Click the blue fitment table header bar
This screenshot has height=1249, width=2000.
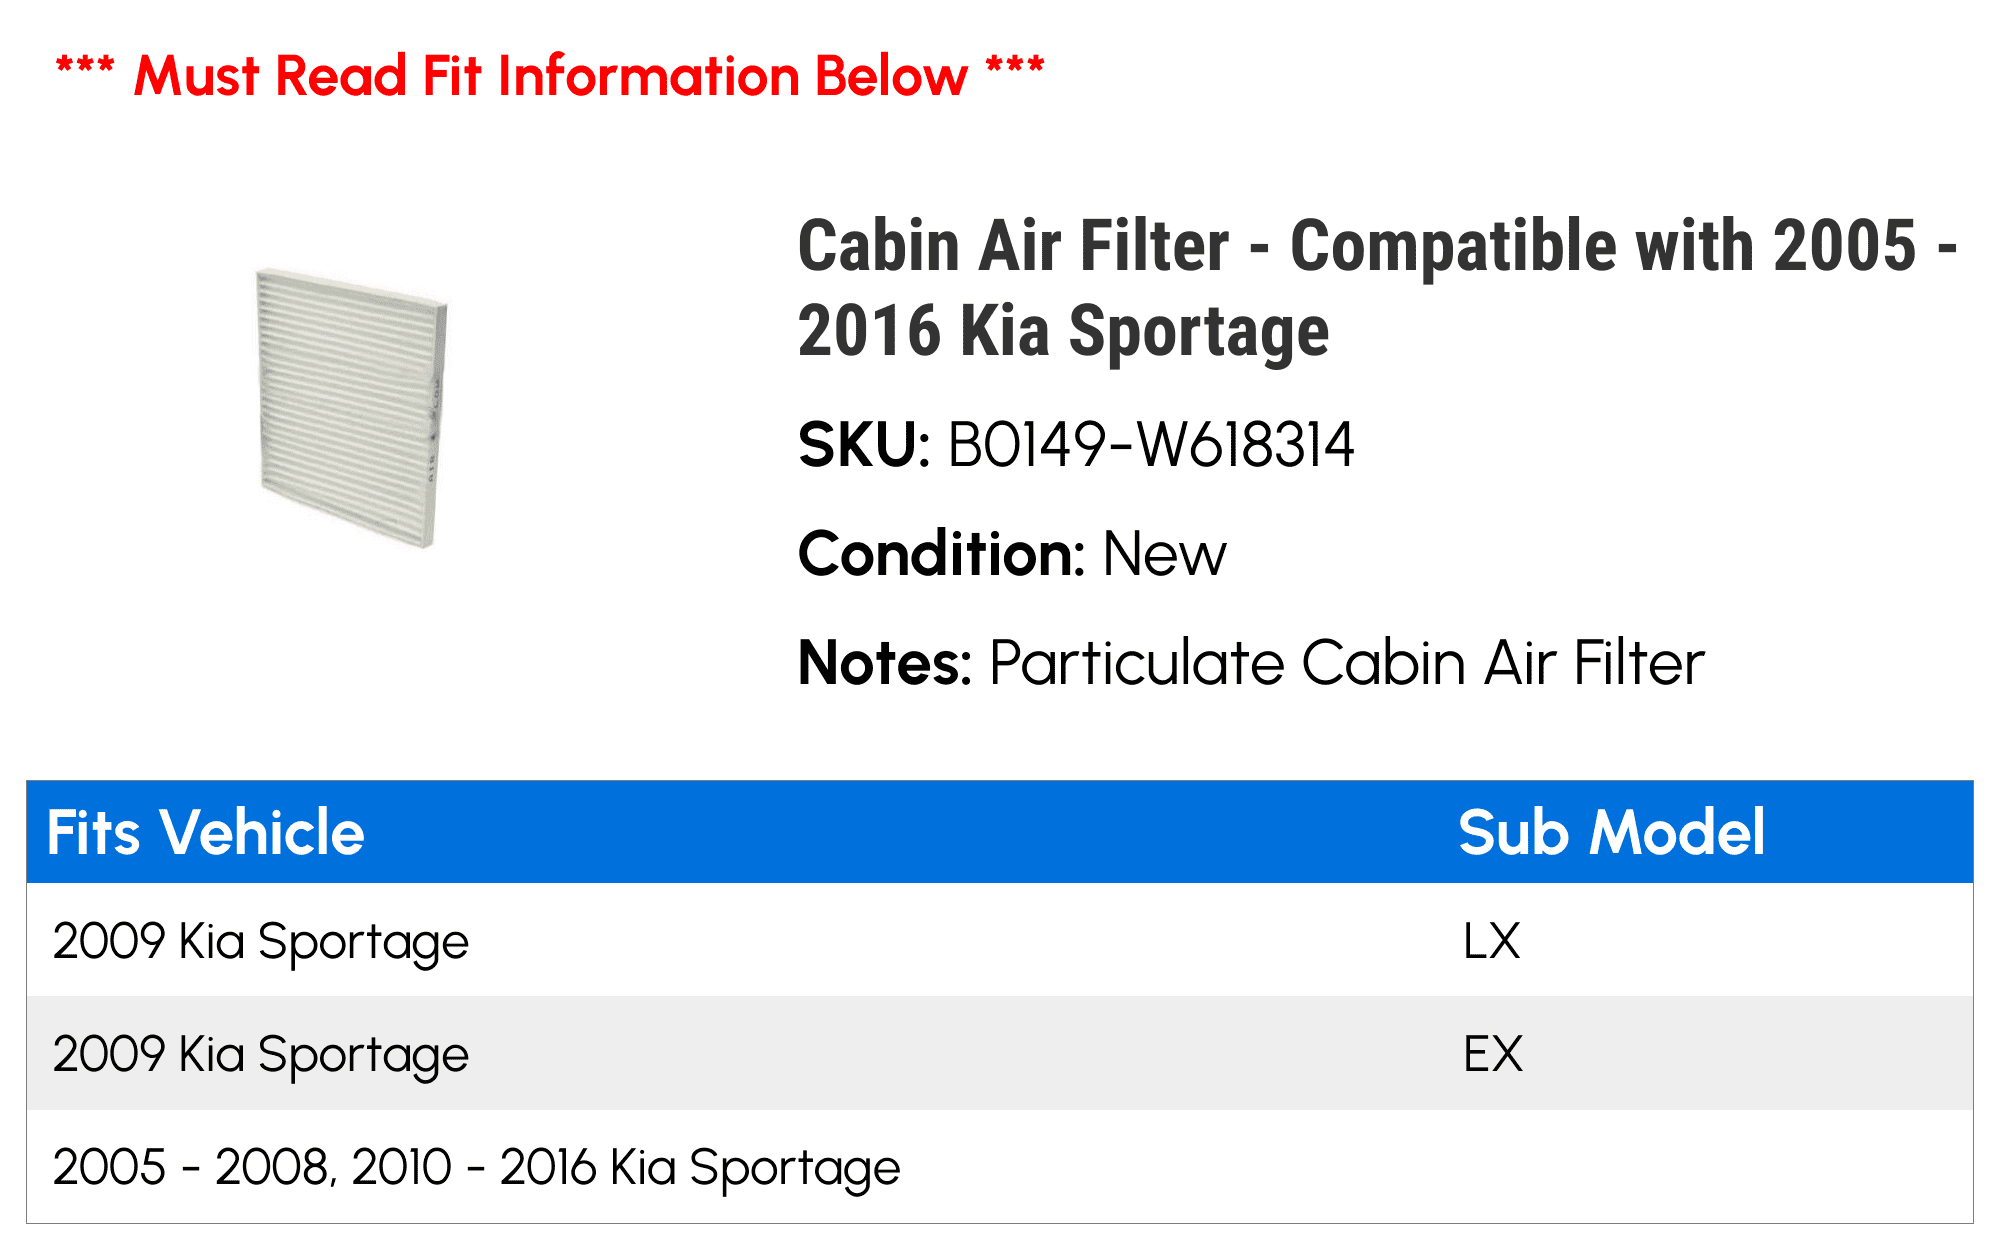point(1000,832)
